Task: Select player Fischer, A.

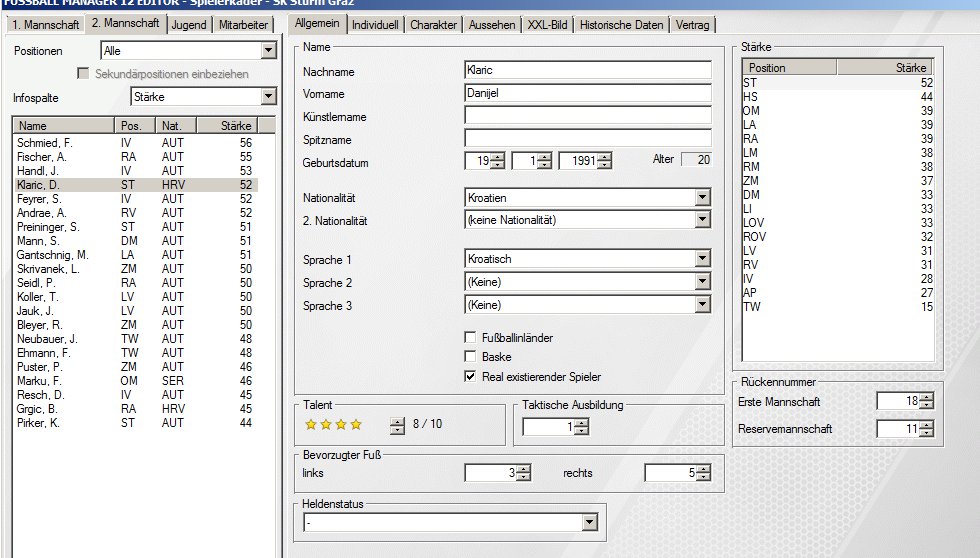Action: pos(136,157)
